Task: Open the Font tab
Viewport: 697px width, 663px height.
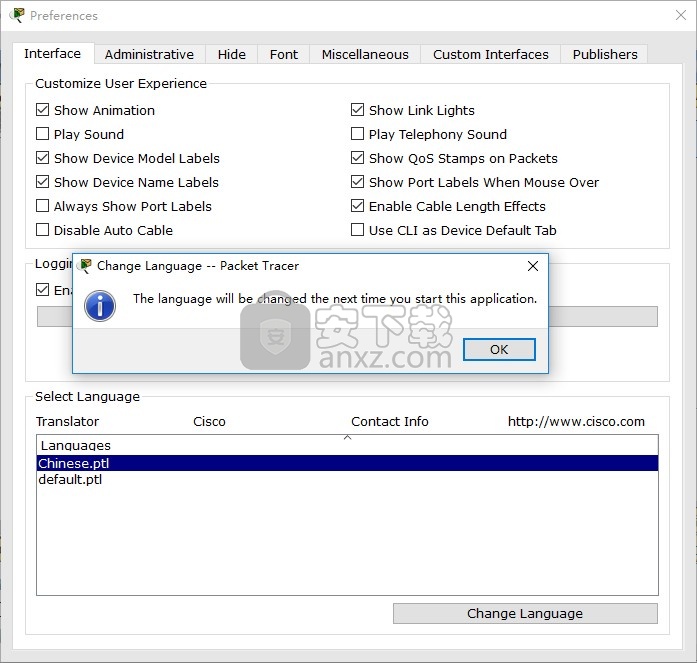Action: (284, 55)
